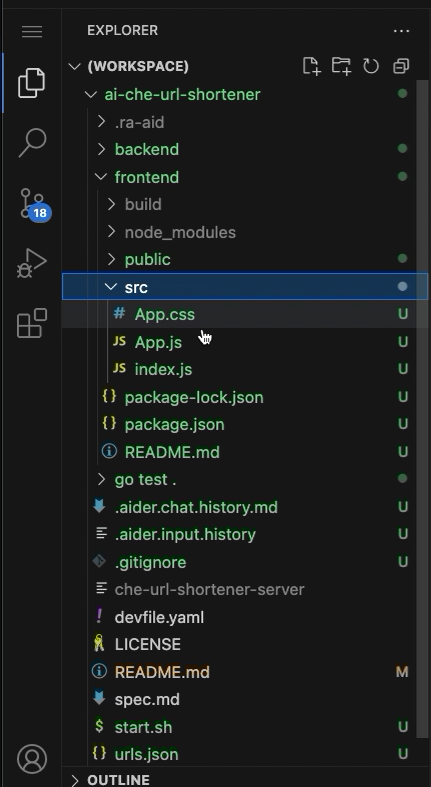This screenshot has height=787, width=431.
Task: Open .aider.chat.history.md file
Action: (x=196, y=507)
